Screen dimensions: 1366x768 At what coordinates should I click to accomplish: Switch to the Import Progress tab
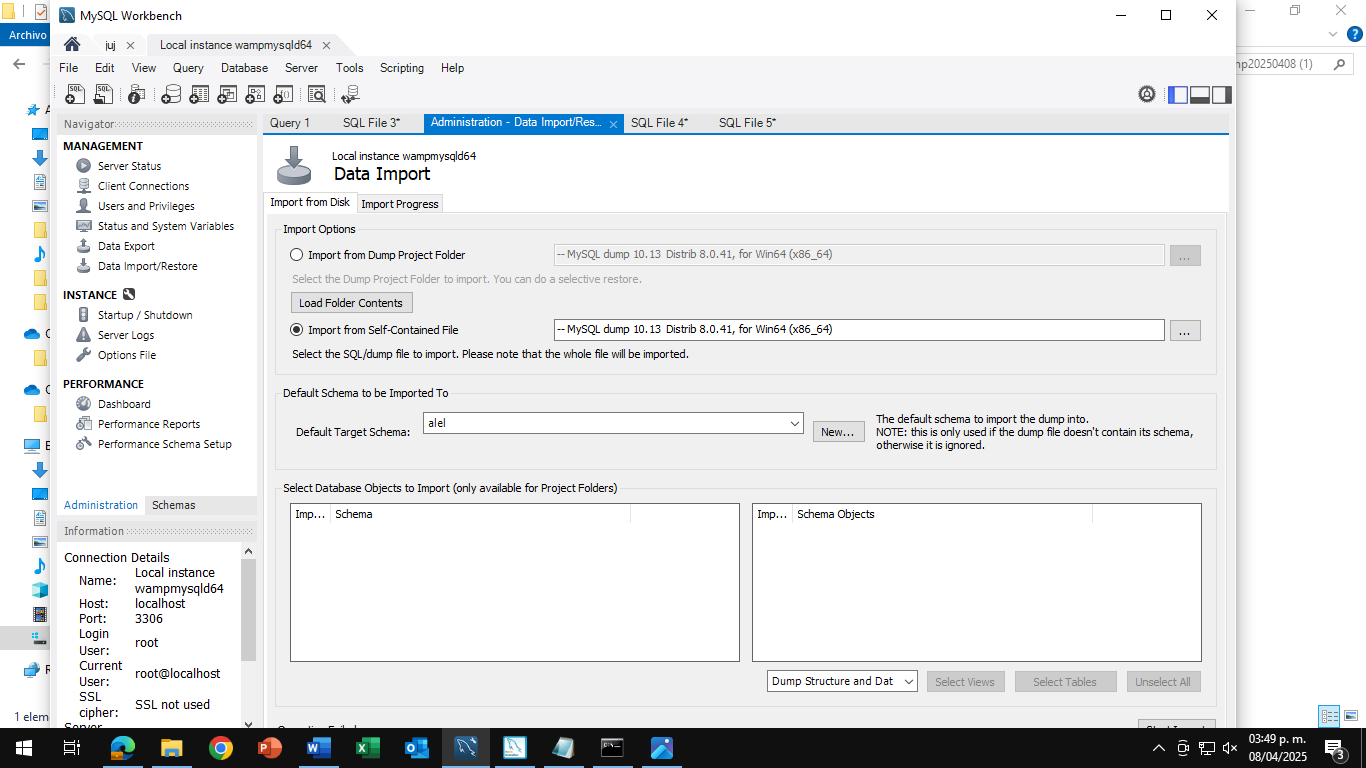(400, 204)
